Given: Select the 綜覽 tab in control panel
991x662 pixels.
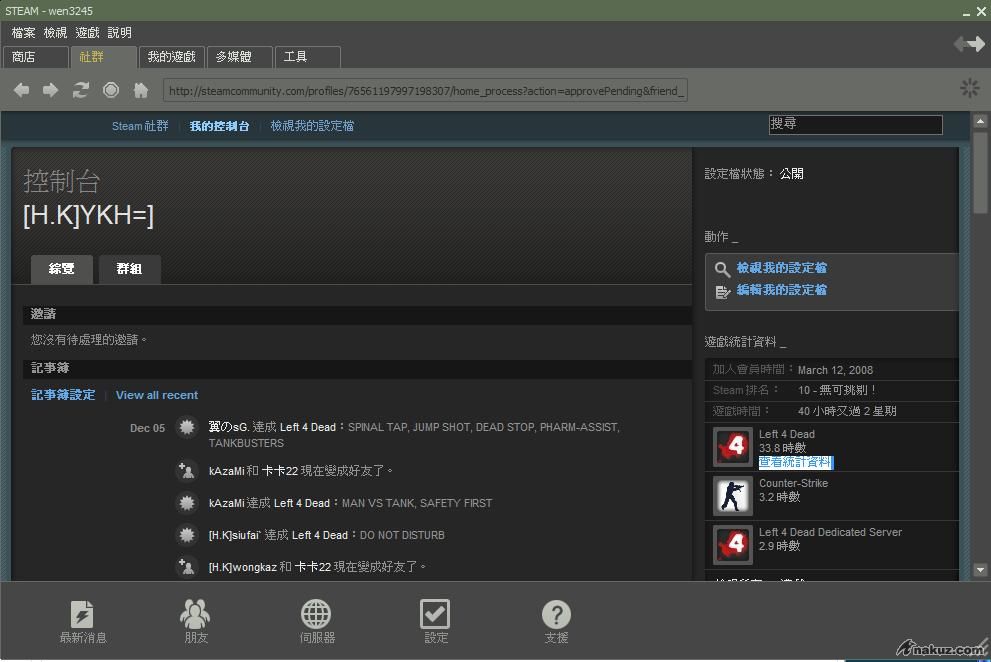Looking at the screenshot, I should (x=62, y=269).
